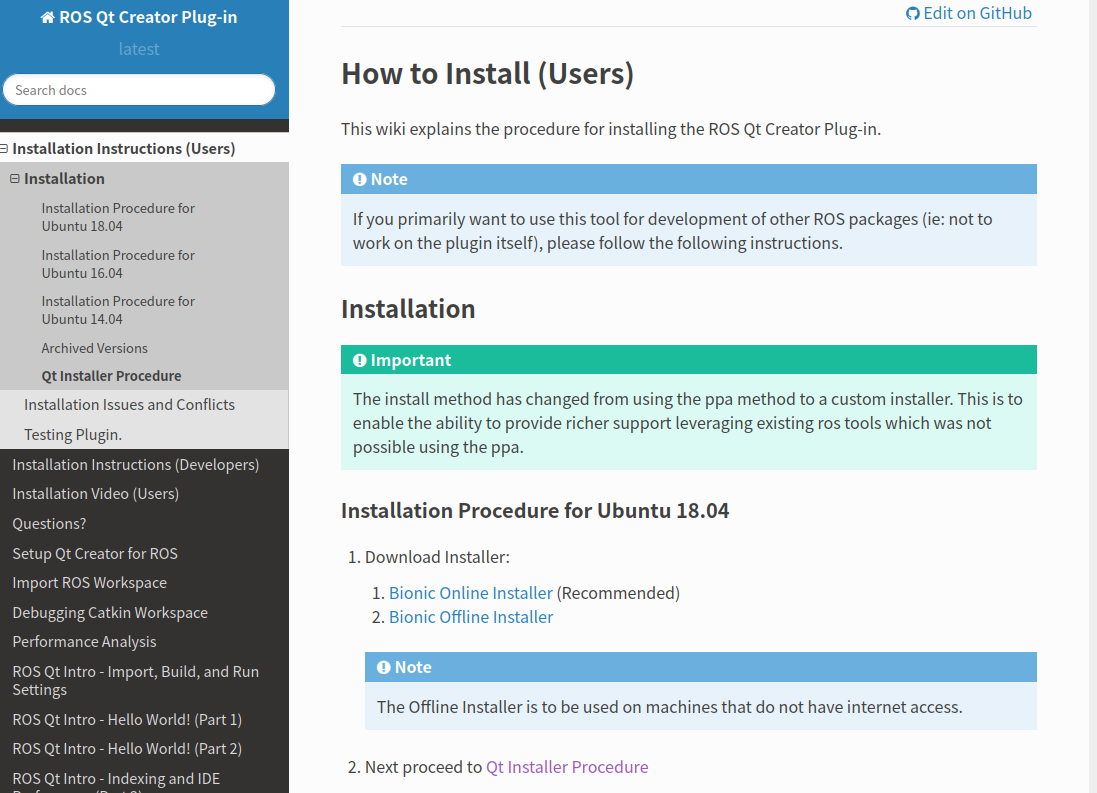Click the GitHub icon near Edit on GitHub

tap(912, 13)
